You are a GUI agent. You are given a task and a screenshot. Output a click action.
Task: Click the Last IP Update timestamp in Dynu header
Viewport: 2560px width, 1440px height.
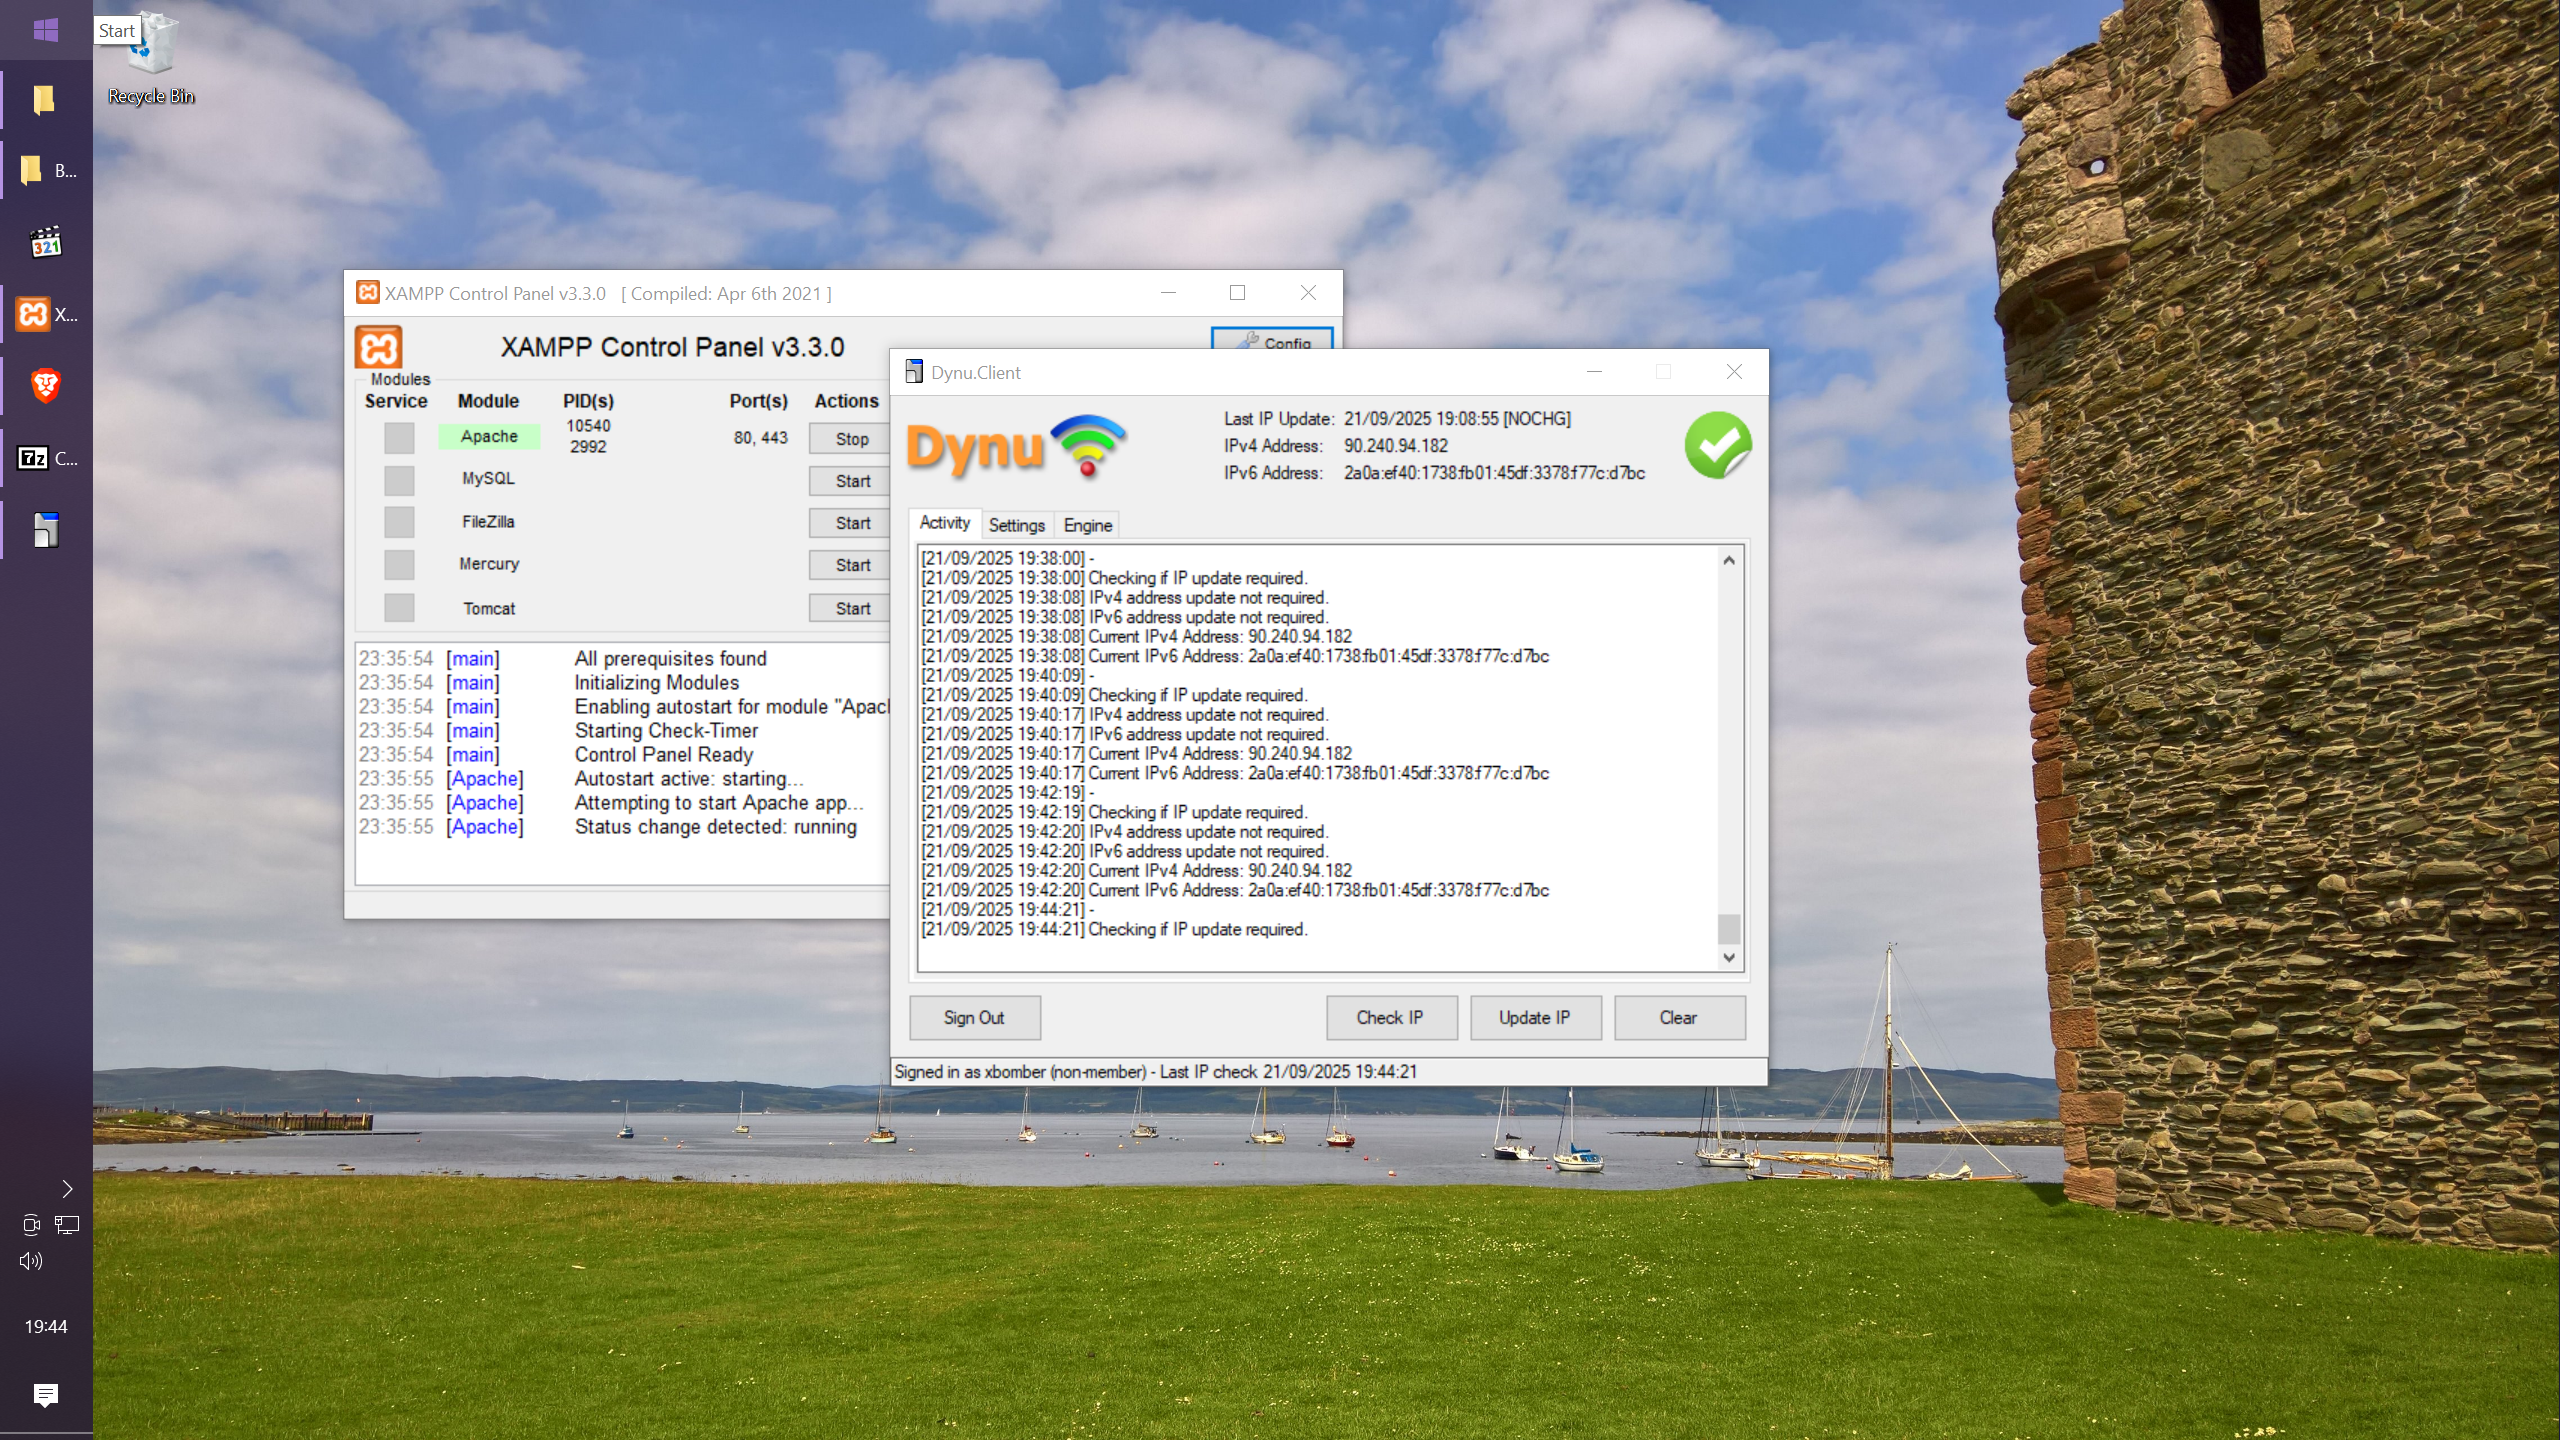(1457, 419)
